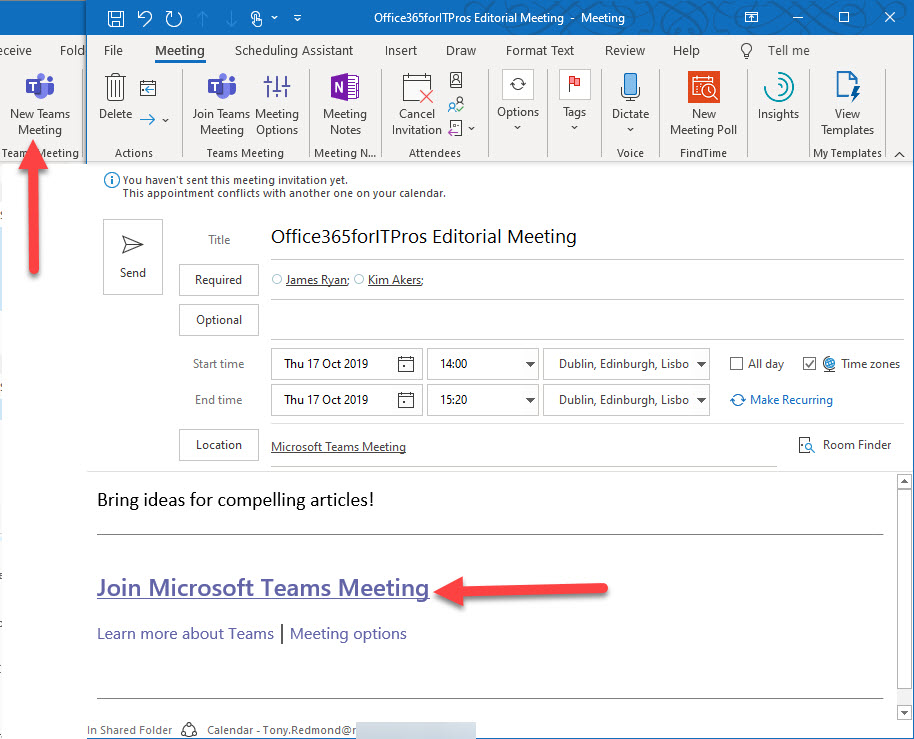Open start time zone dropdown
This screenshot has width=914, height=739.
701,364
